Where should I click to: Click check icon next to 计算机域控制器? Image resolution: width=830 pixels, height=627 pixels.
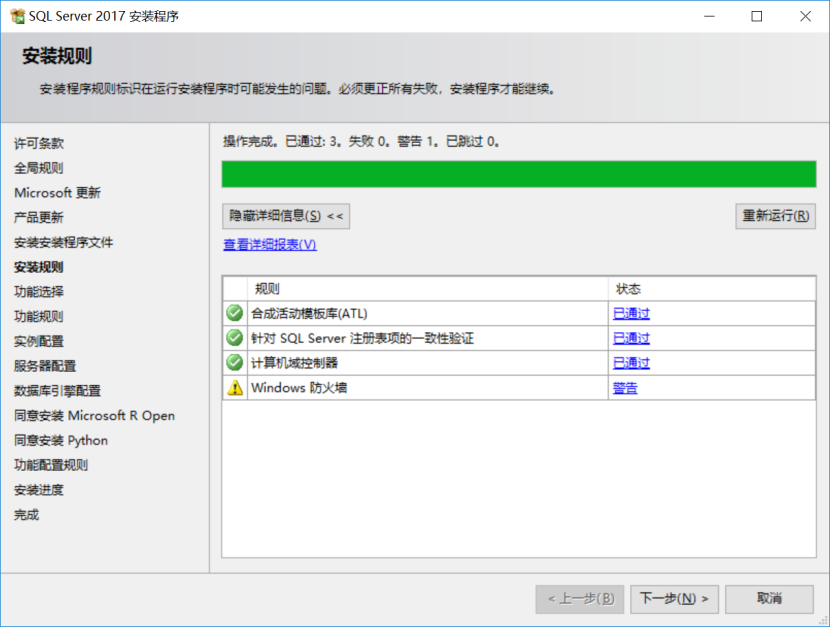click(234, 363)
